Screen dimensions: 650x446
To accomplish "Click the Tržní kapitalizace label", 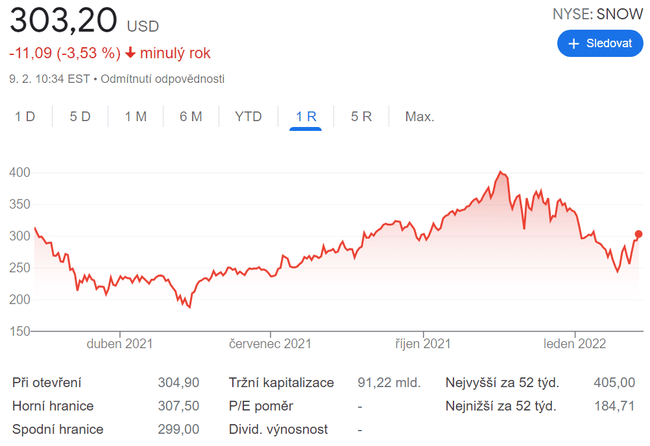I will pyautogui.click(x=285, y=382).
